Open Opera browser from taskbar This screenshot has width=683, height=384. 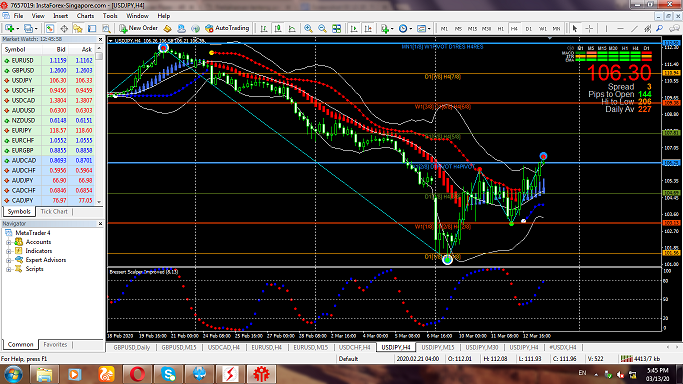[x=137, y=374]
